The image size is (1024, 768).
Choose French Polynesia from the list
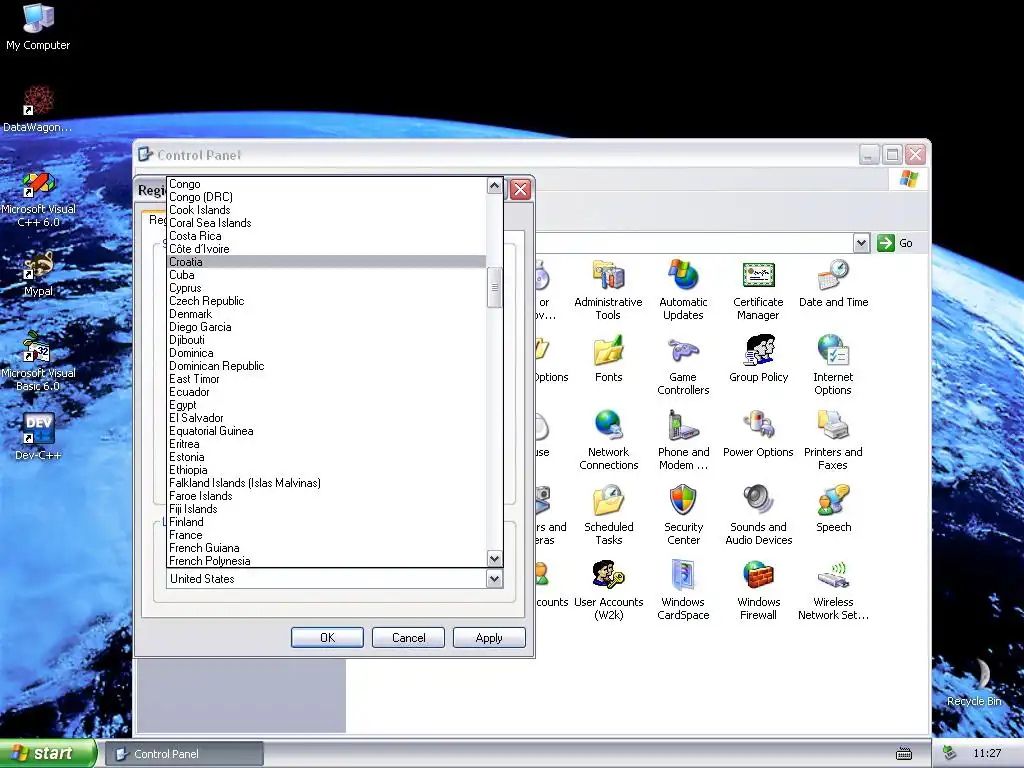(327, 561)
